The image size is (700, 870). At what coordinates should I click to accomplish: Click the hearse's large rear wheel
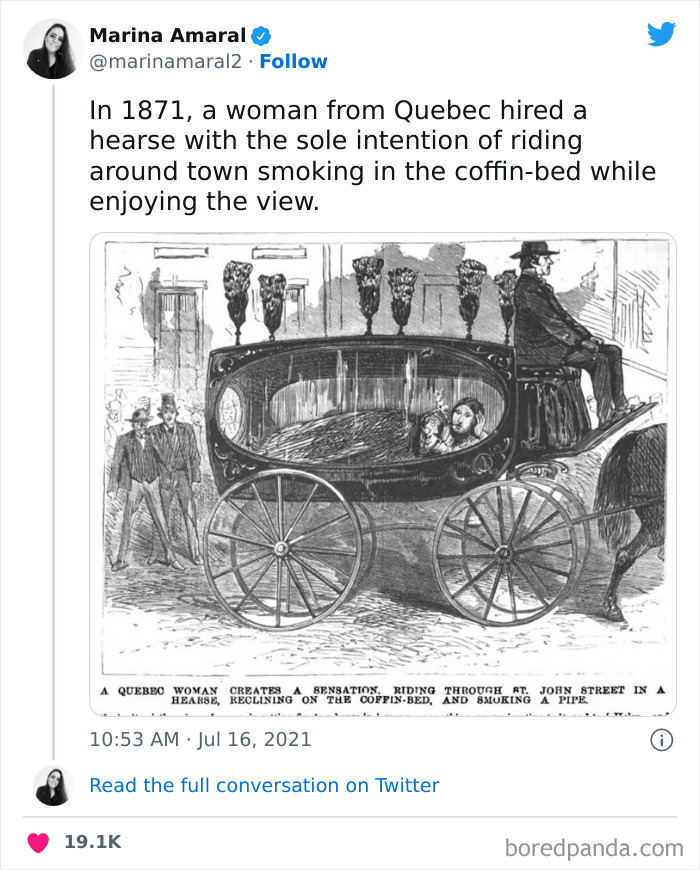pos(283,550)
